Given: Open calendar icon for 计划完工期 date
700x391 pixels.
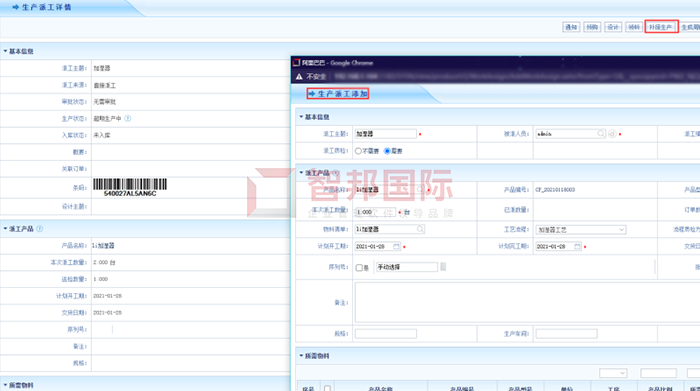Looking at the screenshot, I should tap(577, 246).
